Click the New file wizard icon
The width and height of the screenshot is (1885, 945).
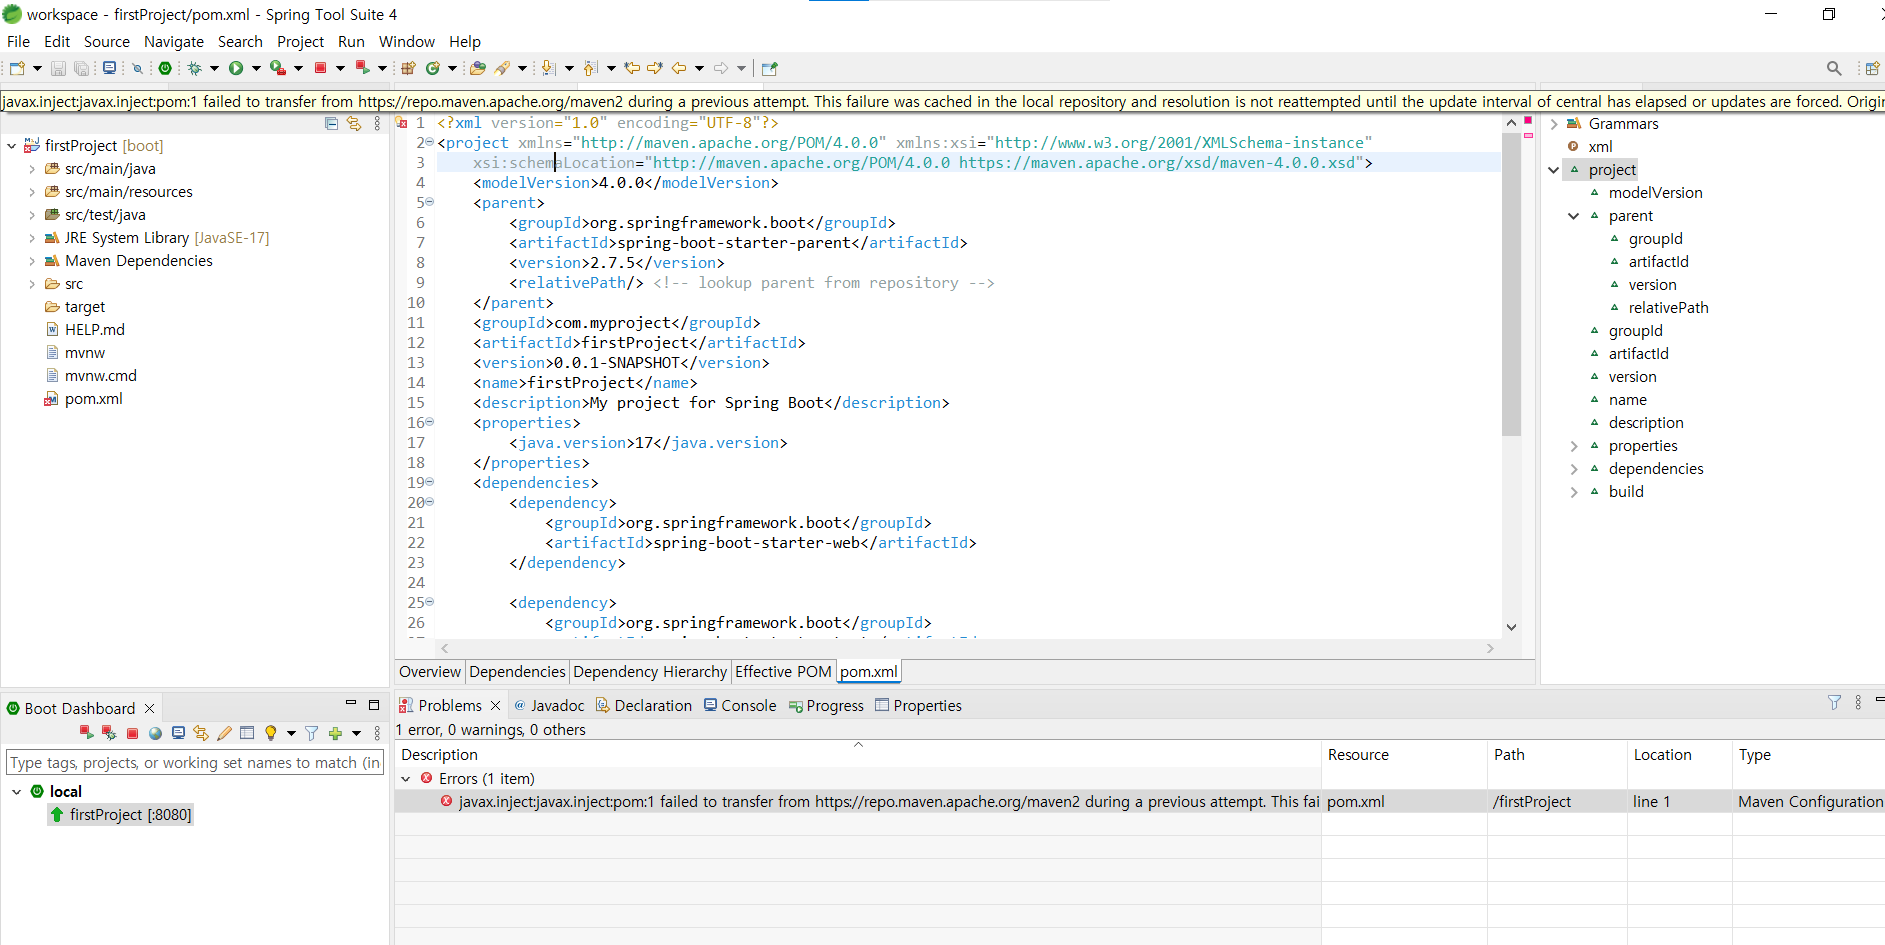click(x=17, y=68)
